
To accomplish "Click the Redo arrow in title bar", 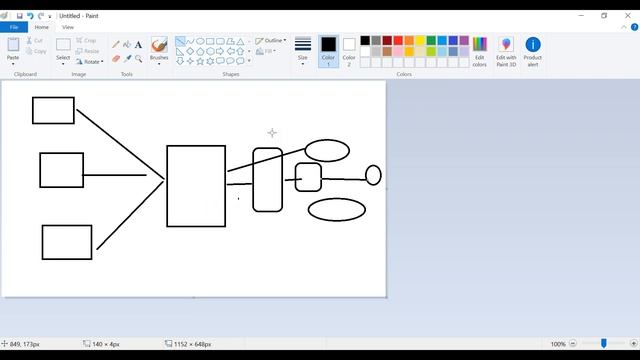I will (41, 16).
